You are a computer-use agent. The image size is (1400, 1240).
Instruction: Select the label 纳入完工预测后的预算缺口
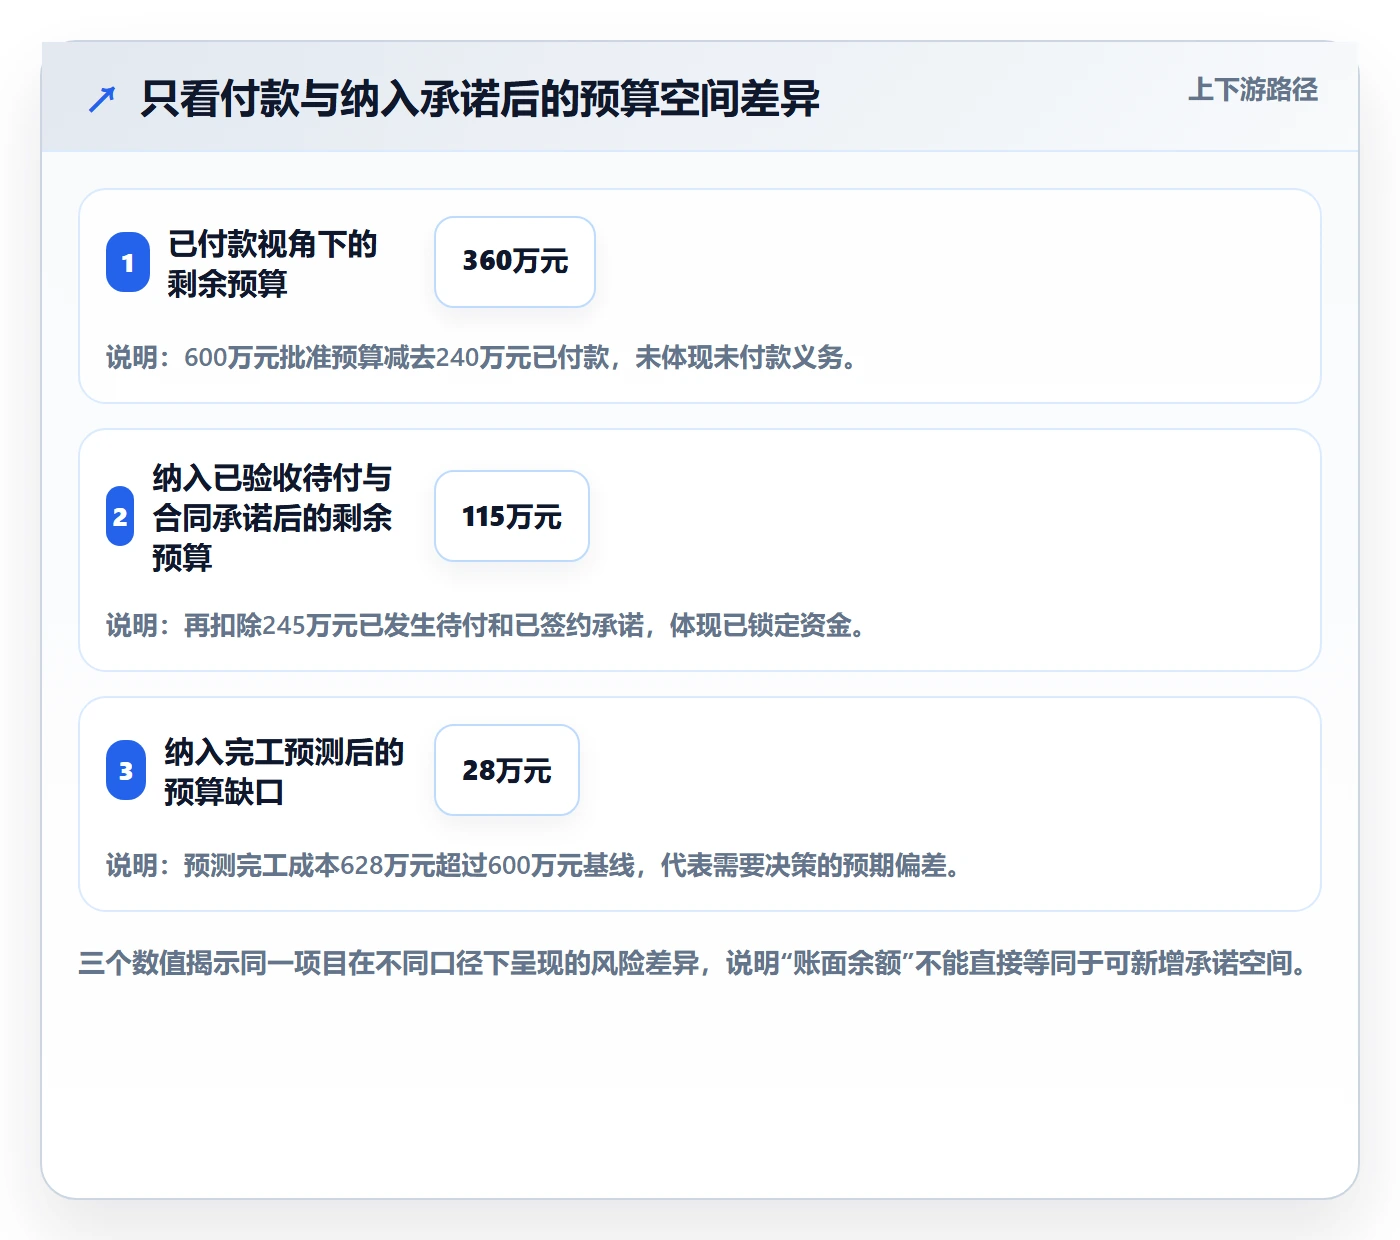click(284, 771)
